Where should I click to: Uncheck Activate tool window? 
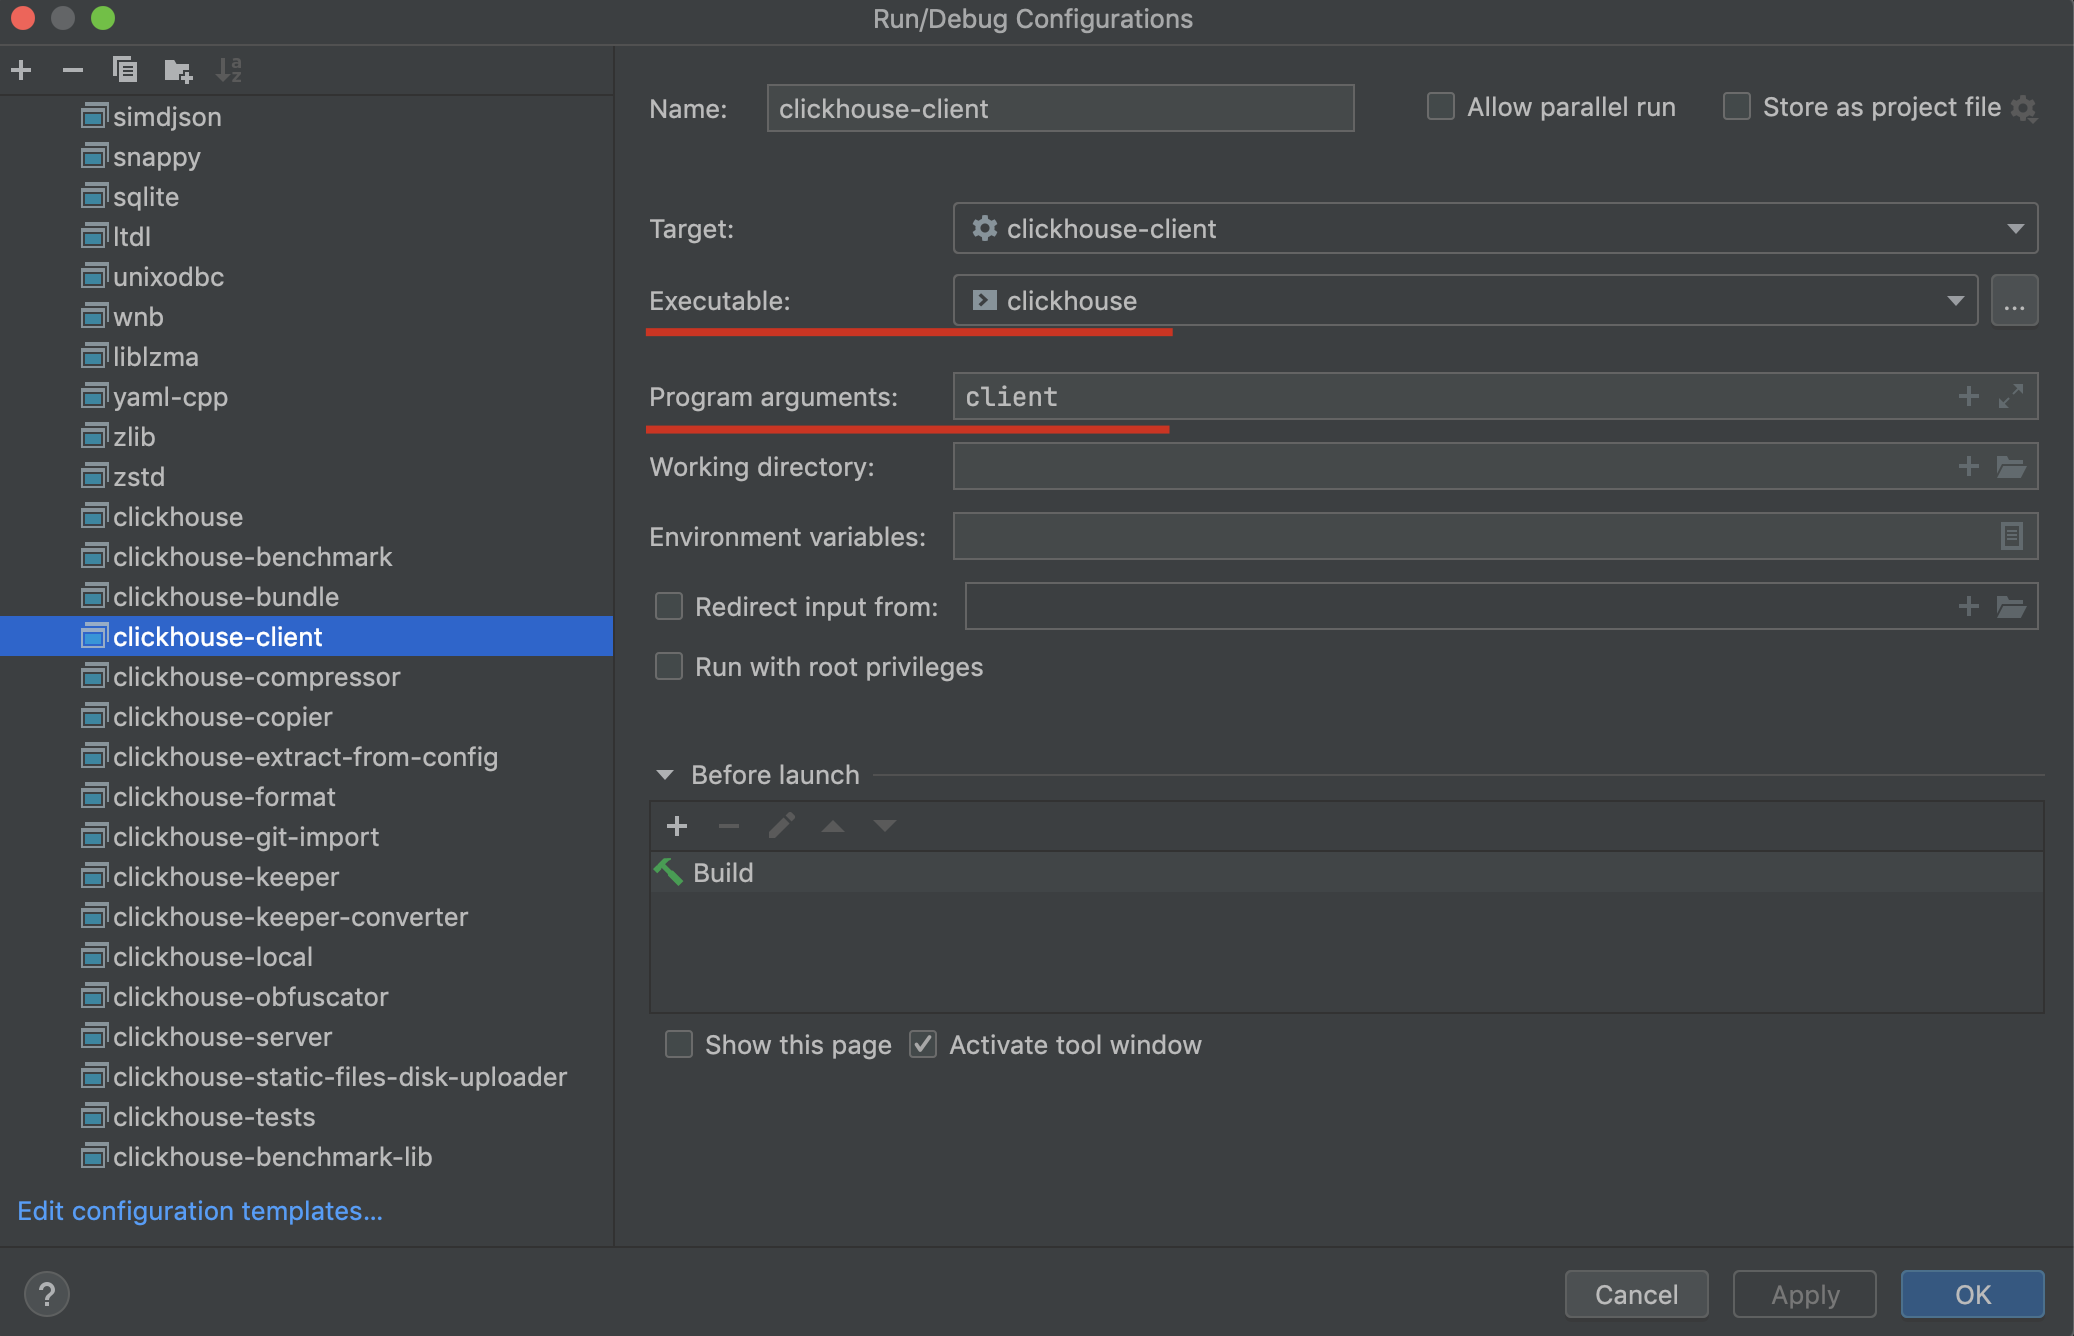923,1045
